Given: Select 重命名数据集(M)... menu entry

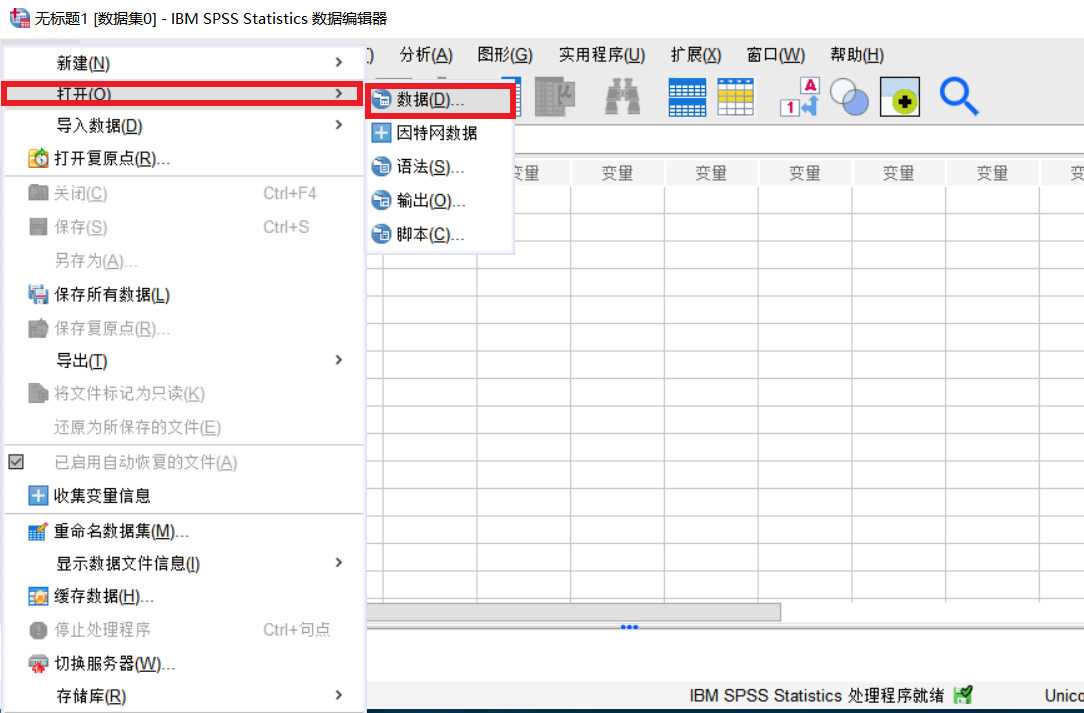Looking at the screenshot, I should 184,531.
